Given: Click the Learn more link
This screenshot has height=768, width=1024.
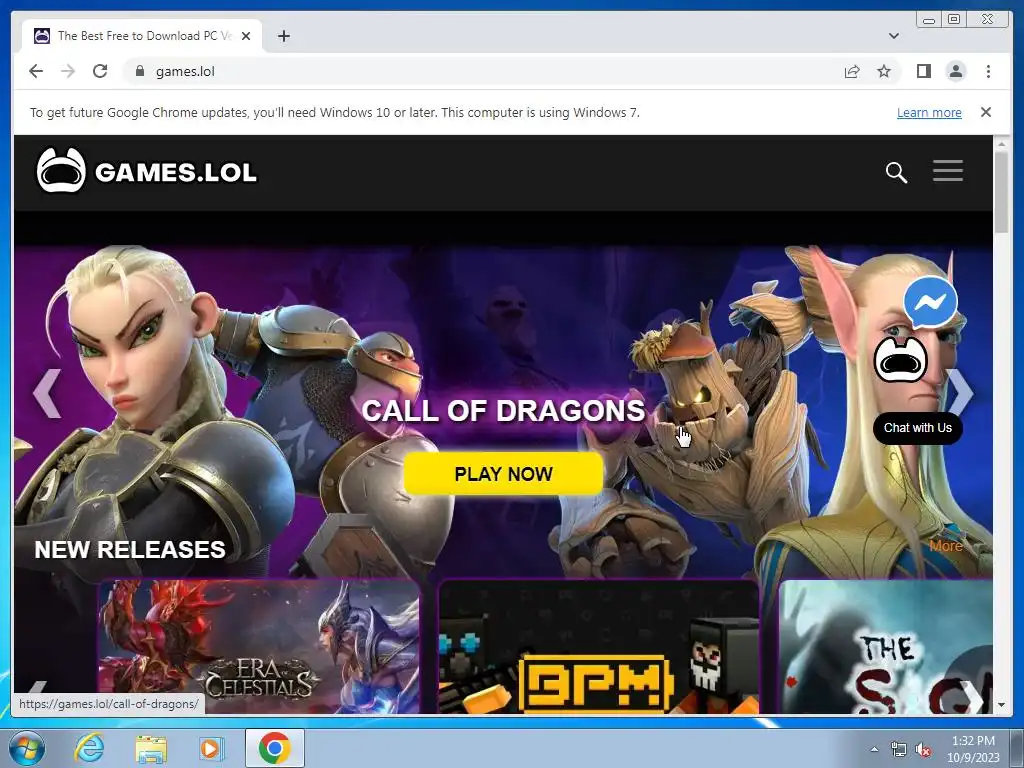Looking at the screenshot, I should tap(929, 112).
